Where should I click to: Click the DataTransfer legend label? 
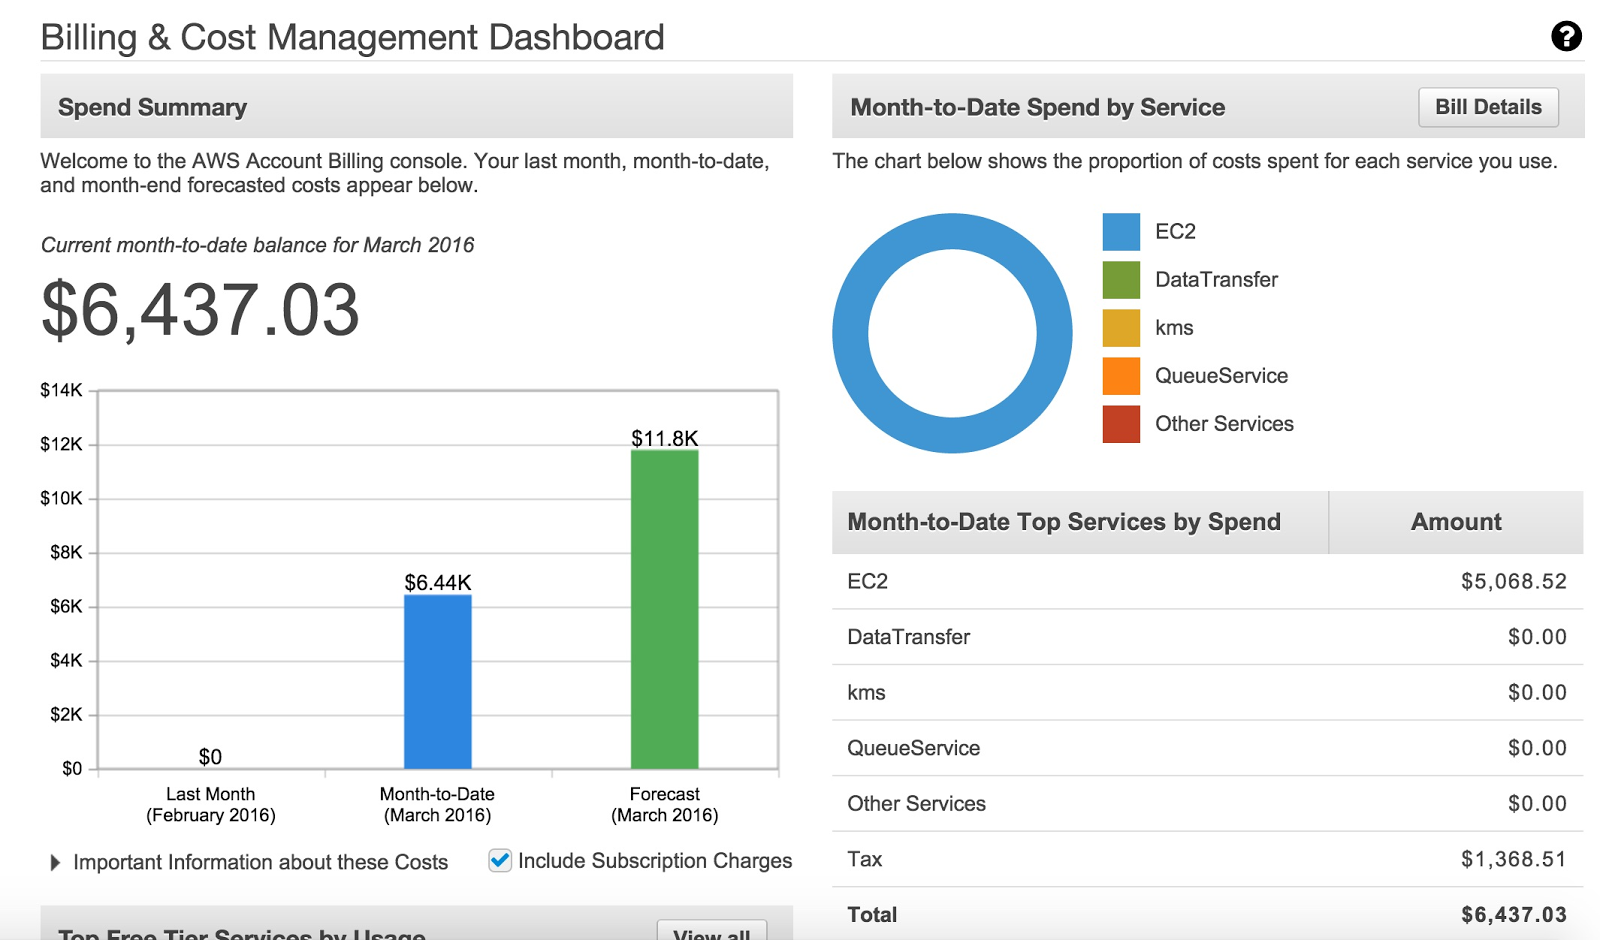pos(1216,280)
